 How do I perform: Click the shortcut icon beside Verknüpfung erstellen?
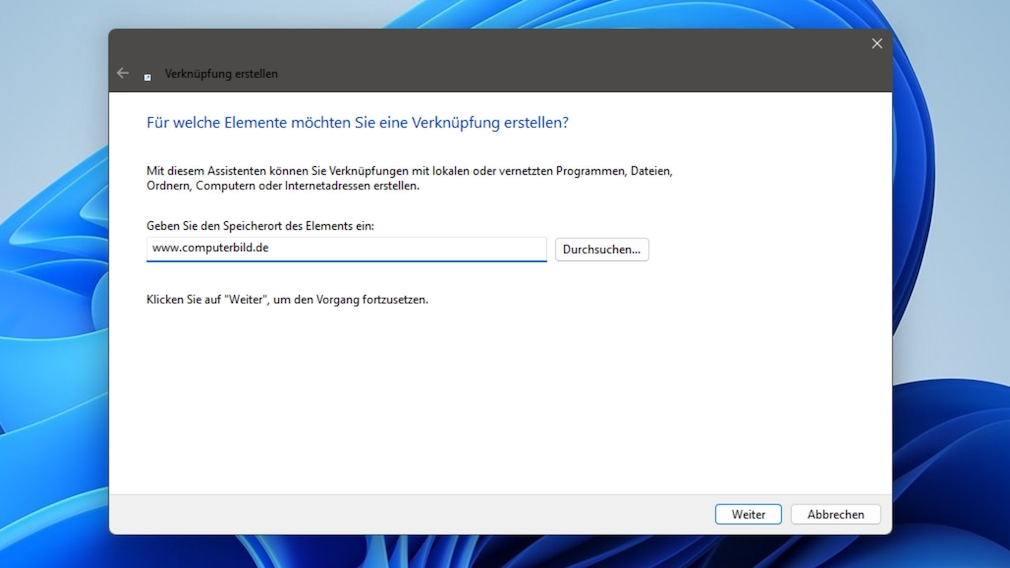click(x=147, y=76)
